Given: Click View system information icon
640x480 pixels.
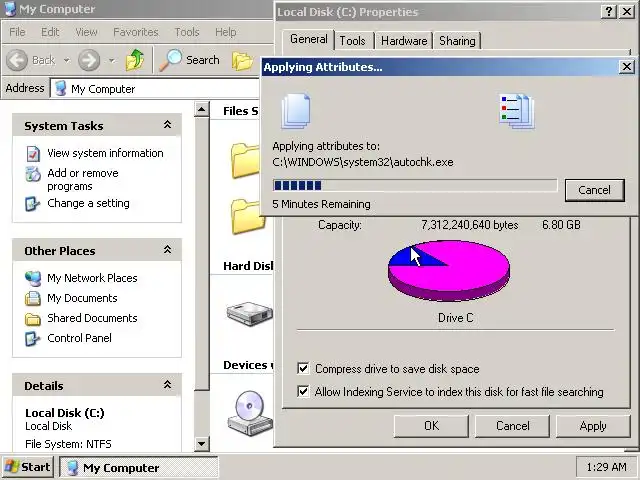Looking at the screenshot, I should 33,154.
